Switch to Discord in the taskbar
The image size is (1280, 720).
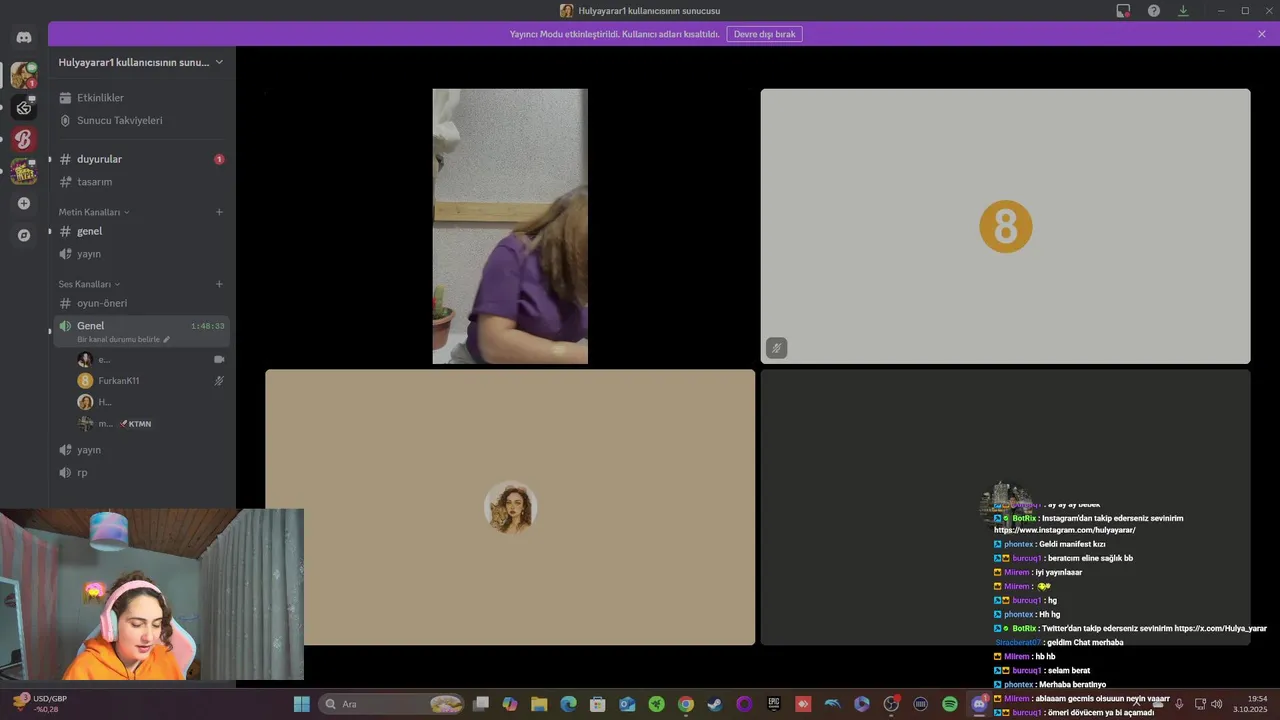979,704
